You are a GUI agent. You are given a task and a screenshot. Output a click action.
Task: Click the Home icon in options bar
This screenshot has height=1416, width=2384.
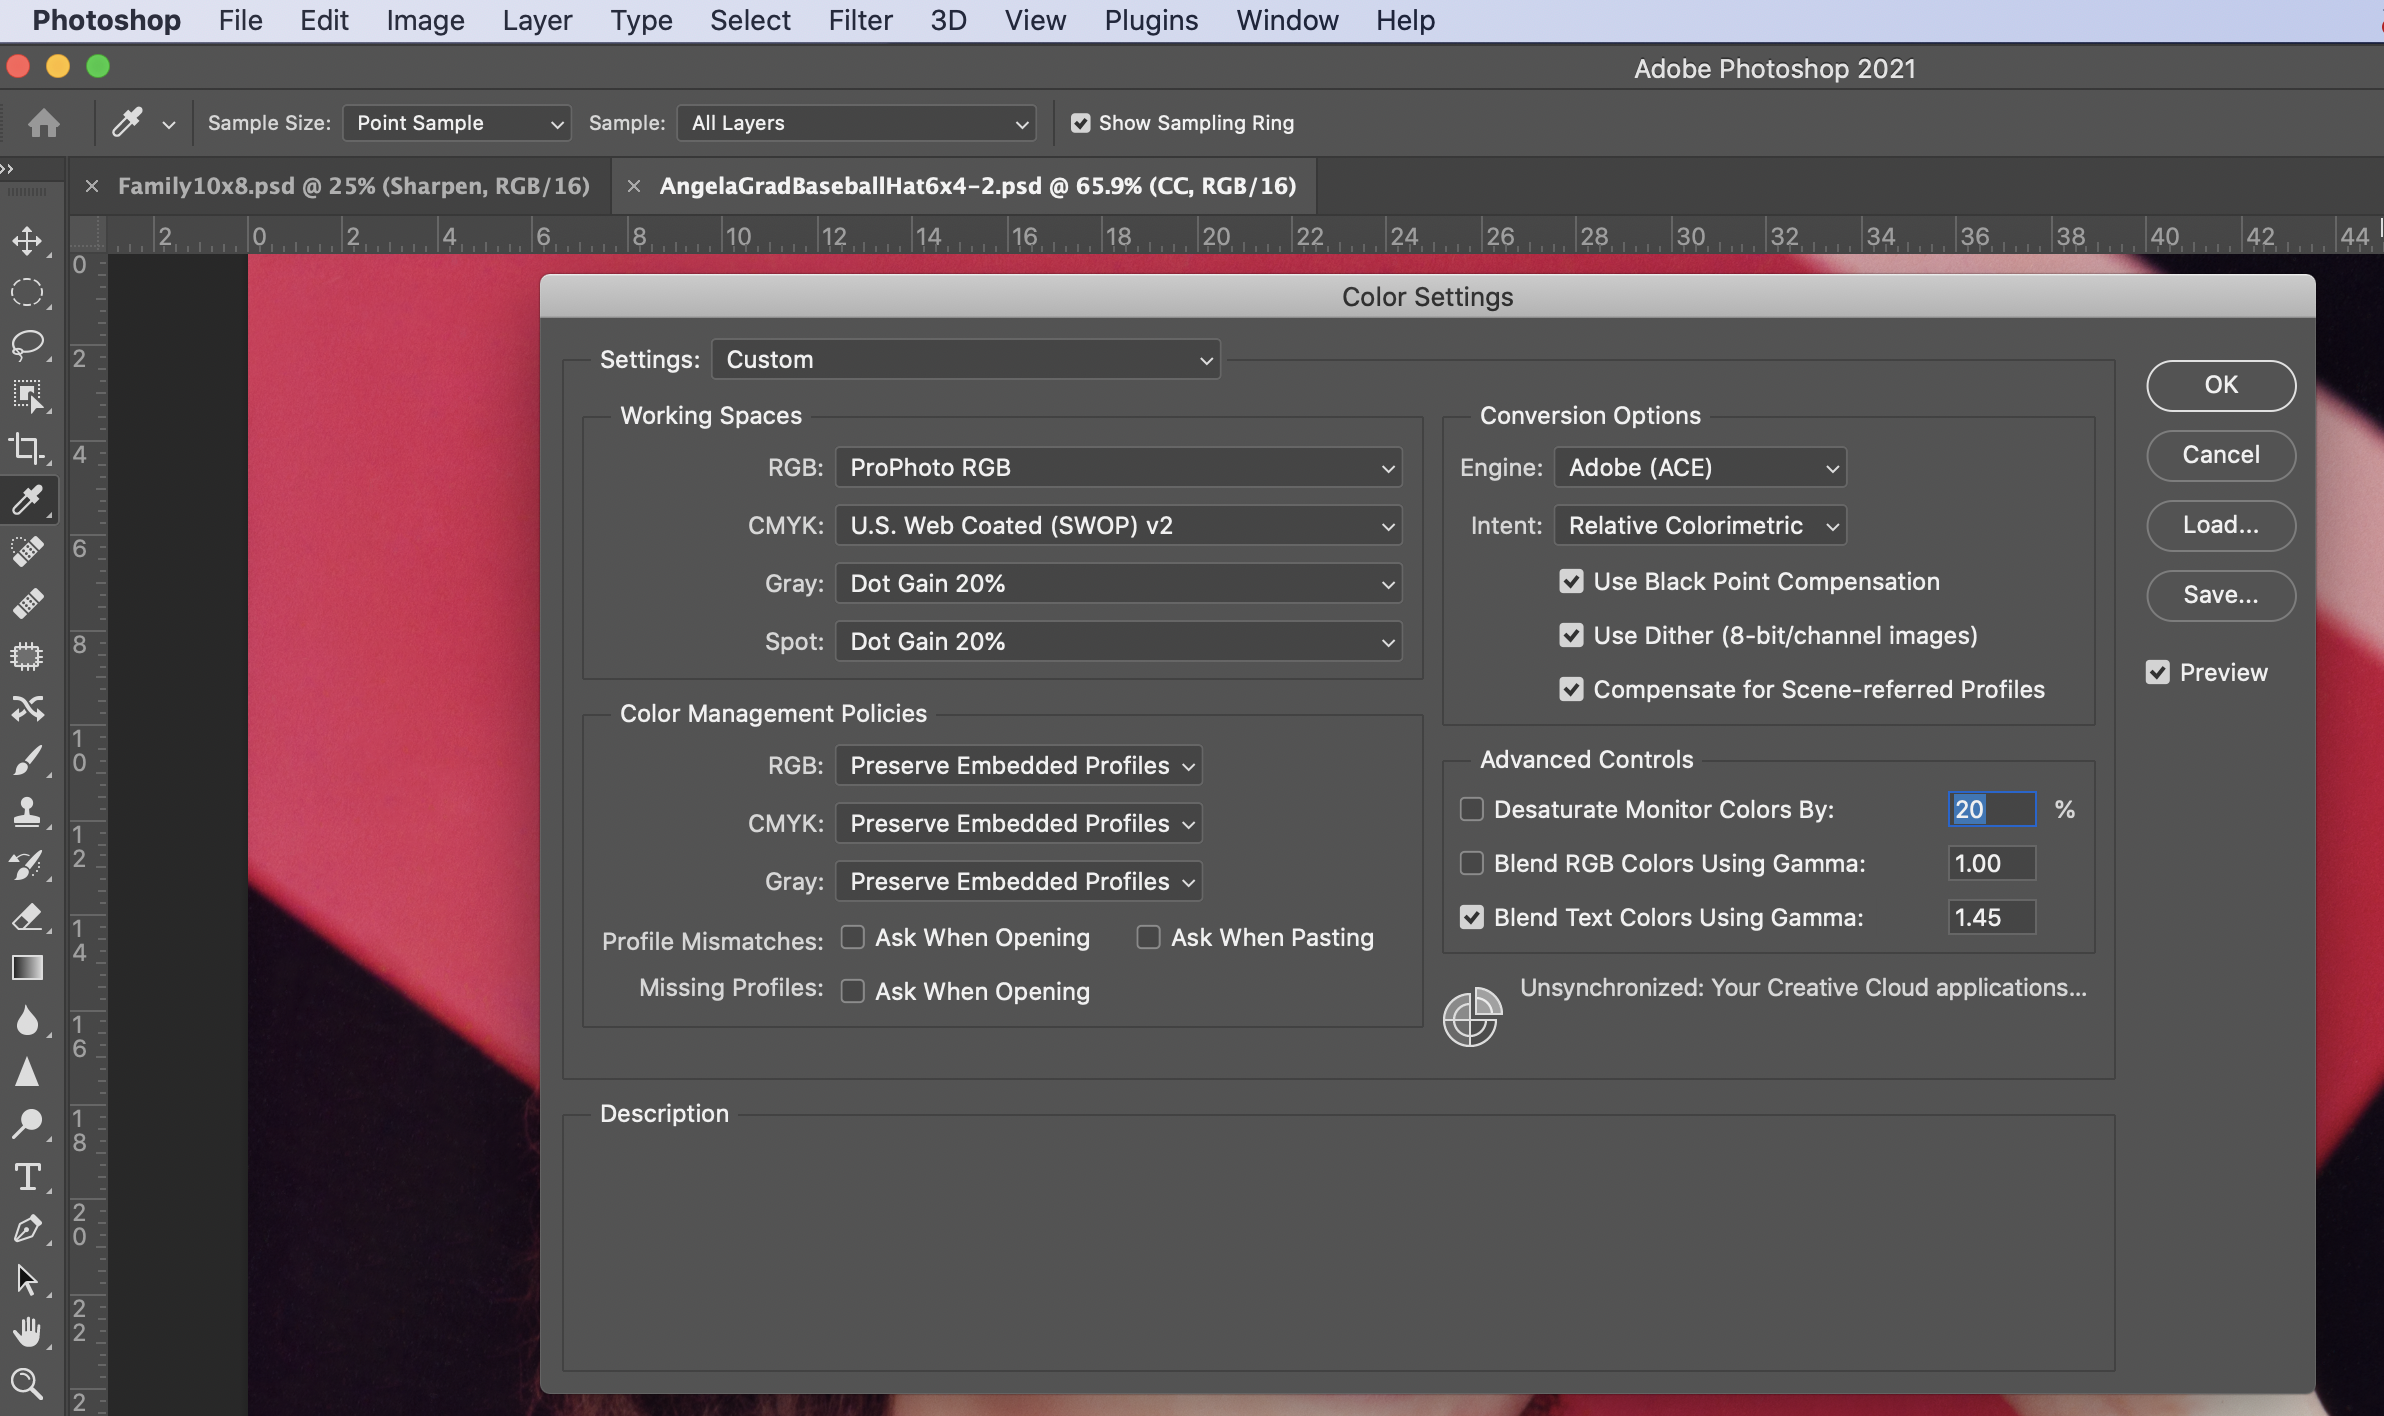44,123
